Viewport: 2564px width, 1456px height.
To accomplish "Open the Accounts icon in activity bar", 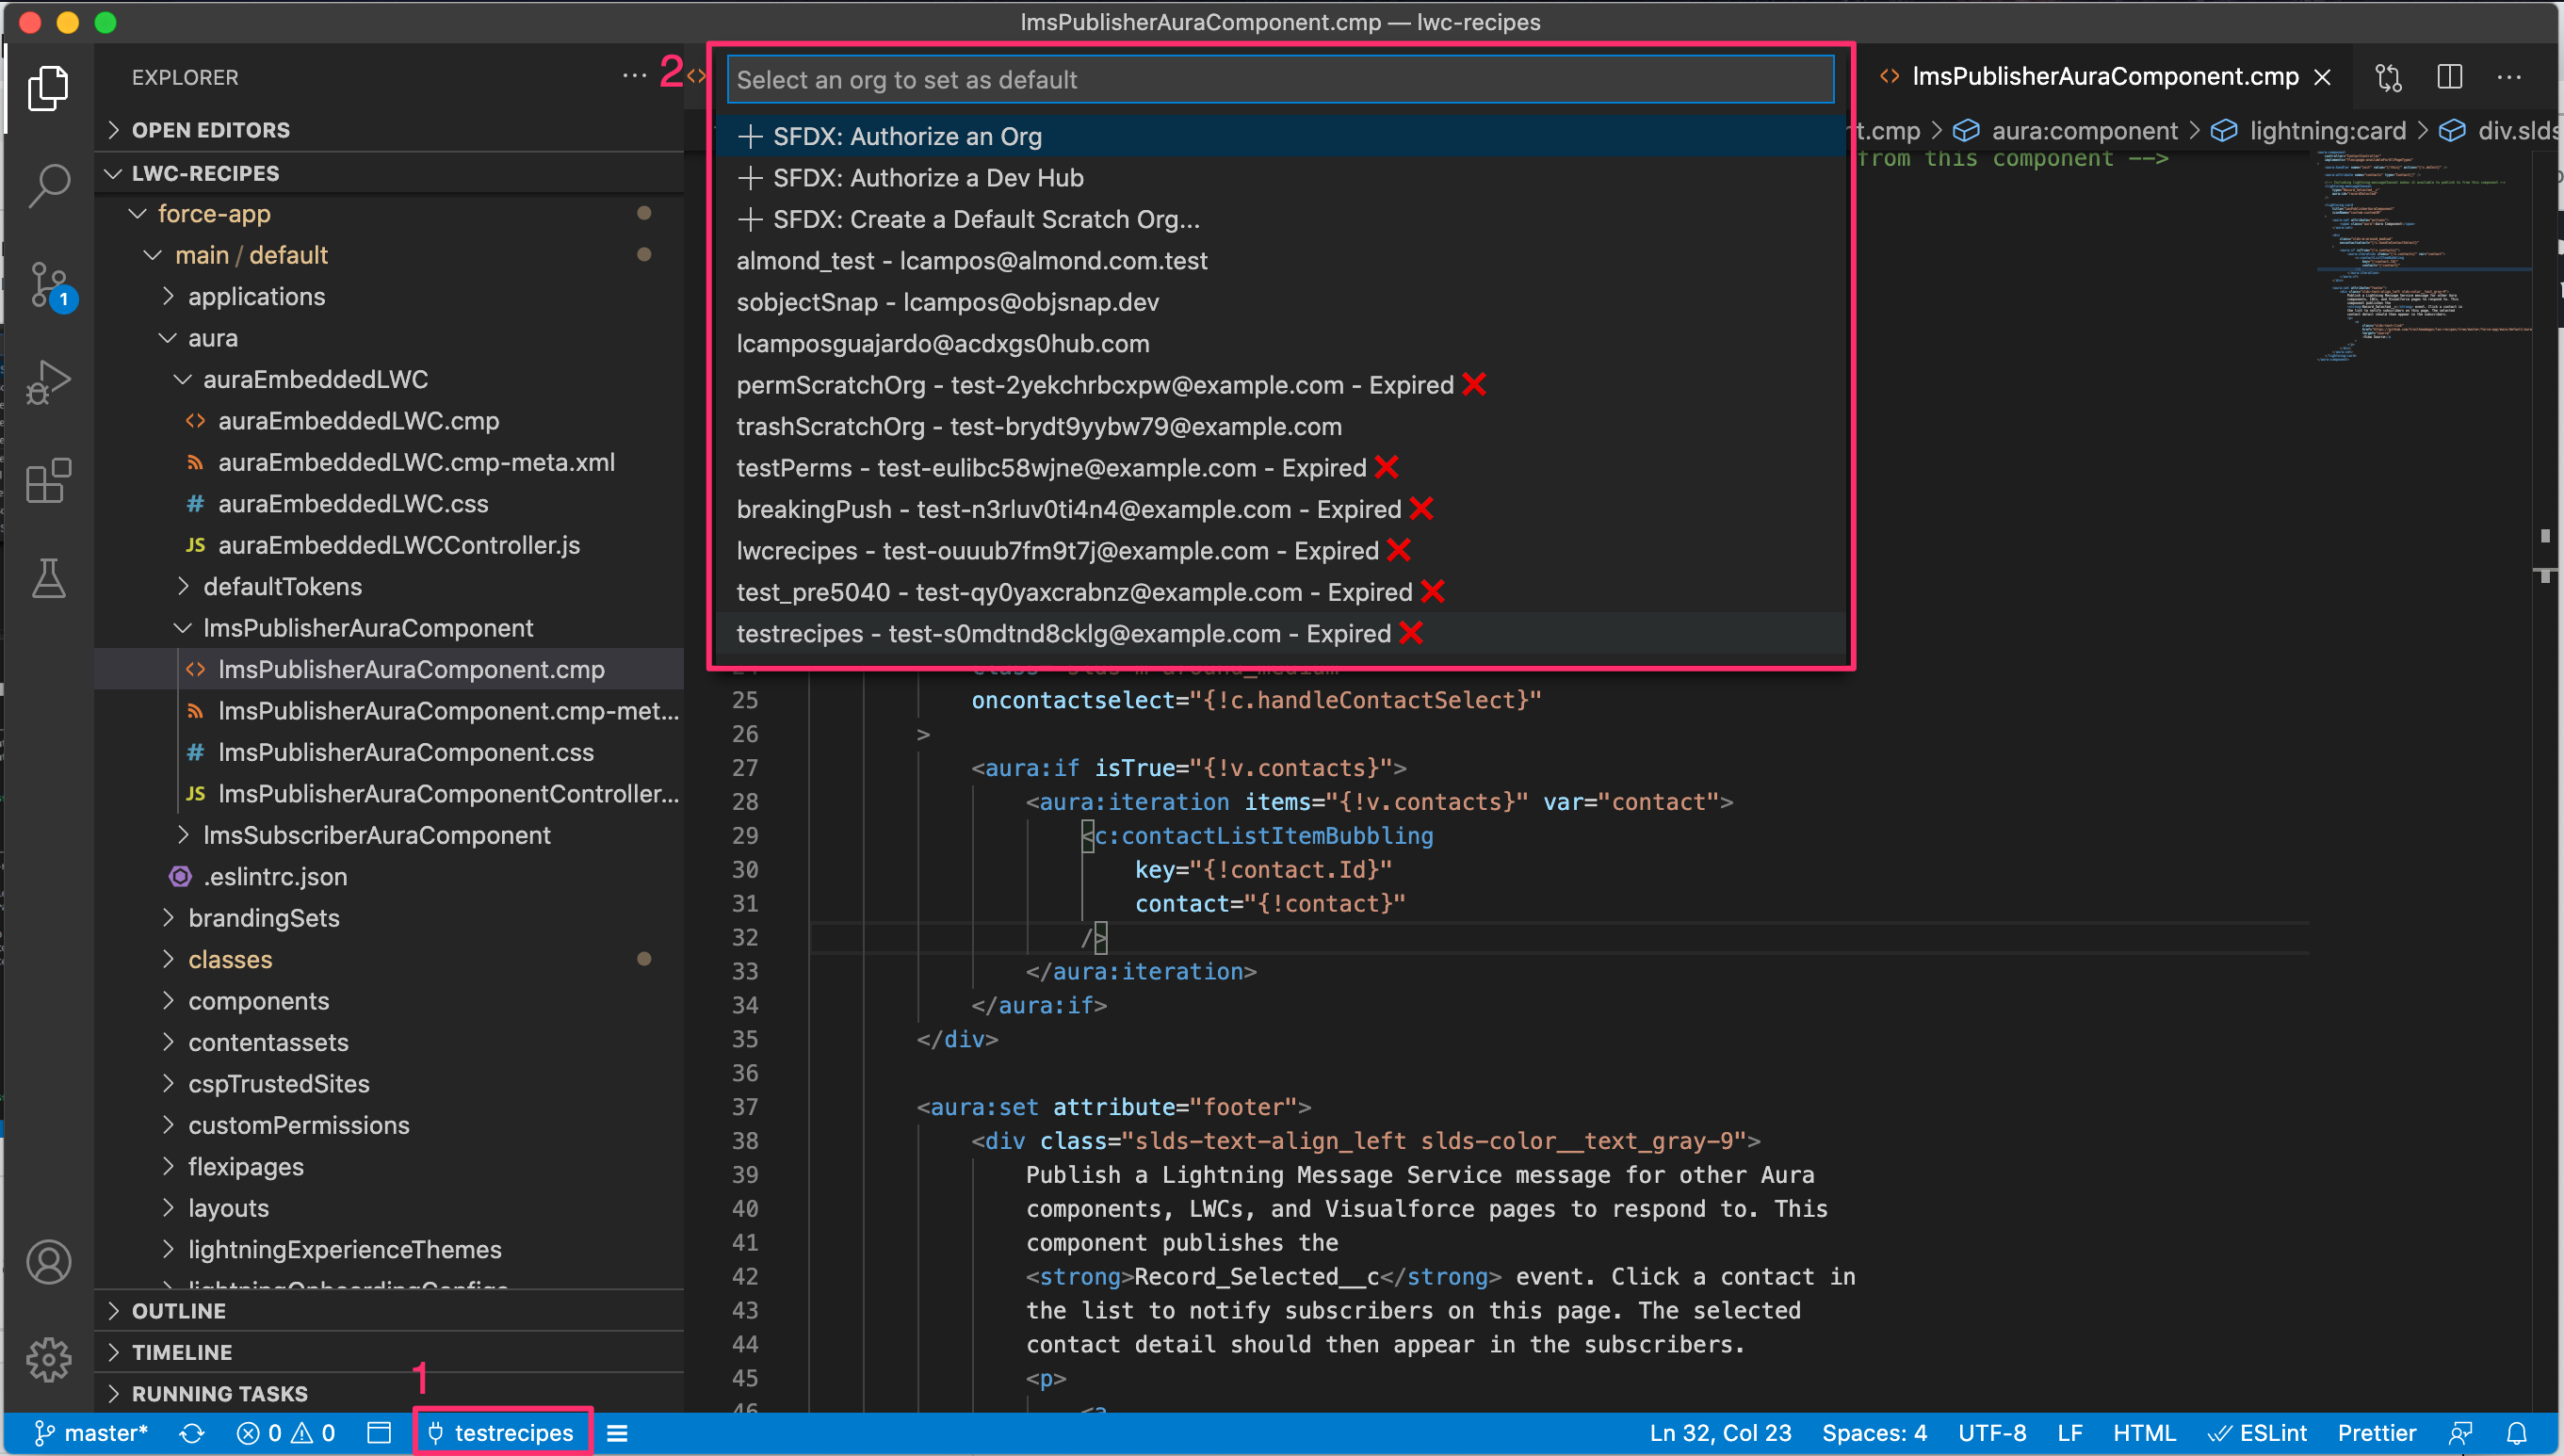I will click(x=48, y=1262).
